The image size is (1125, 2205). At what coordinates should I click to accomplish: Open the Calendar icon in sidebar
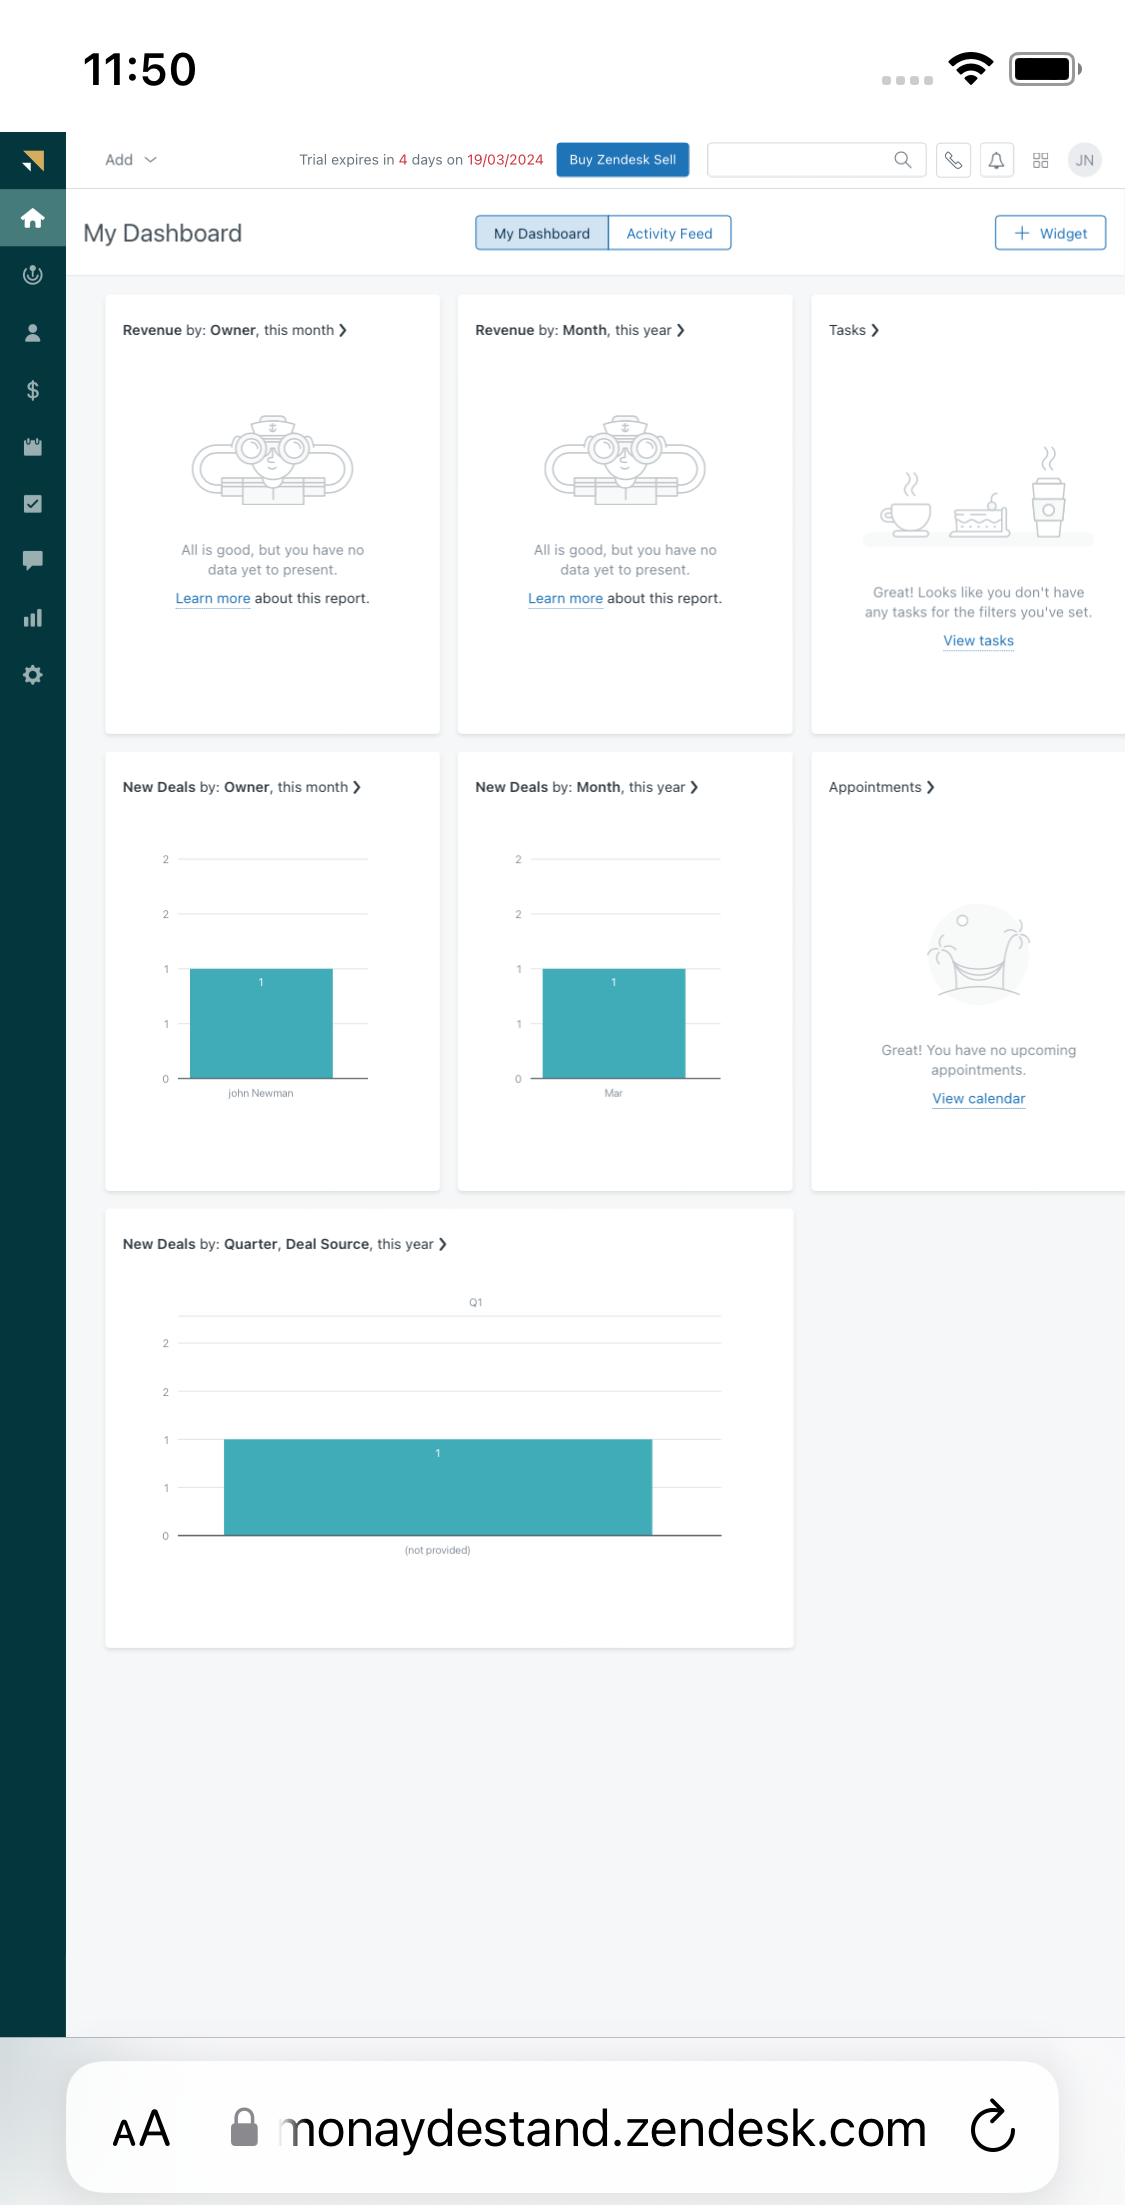[32, 447]
